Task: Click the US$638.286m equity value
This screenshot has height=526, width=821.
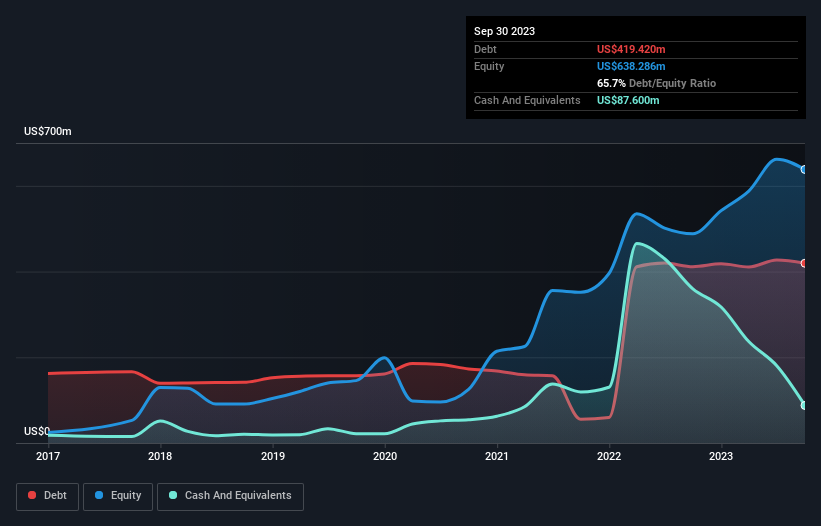Action: [631, 66]
